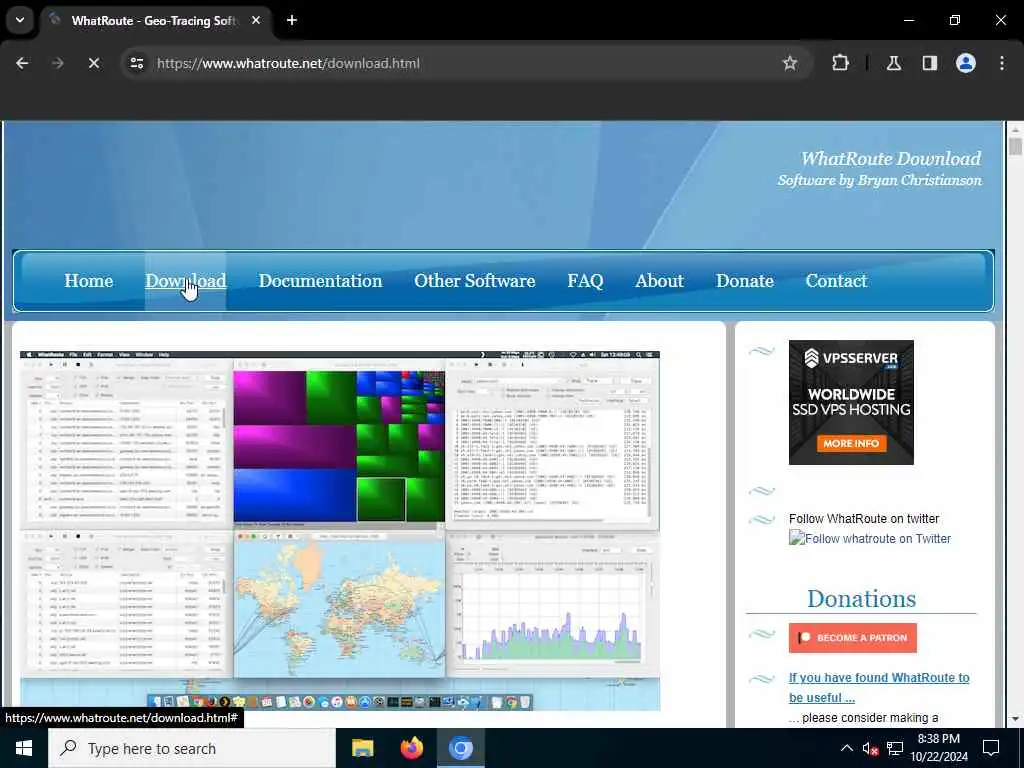Screen dimensions: 1024x768
Task: Click the WhatRoute application screenshot image
Action: pyautogui.click(x=340, y=530)
